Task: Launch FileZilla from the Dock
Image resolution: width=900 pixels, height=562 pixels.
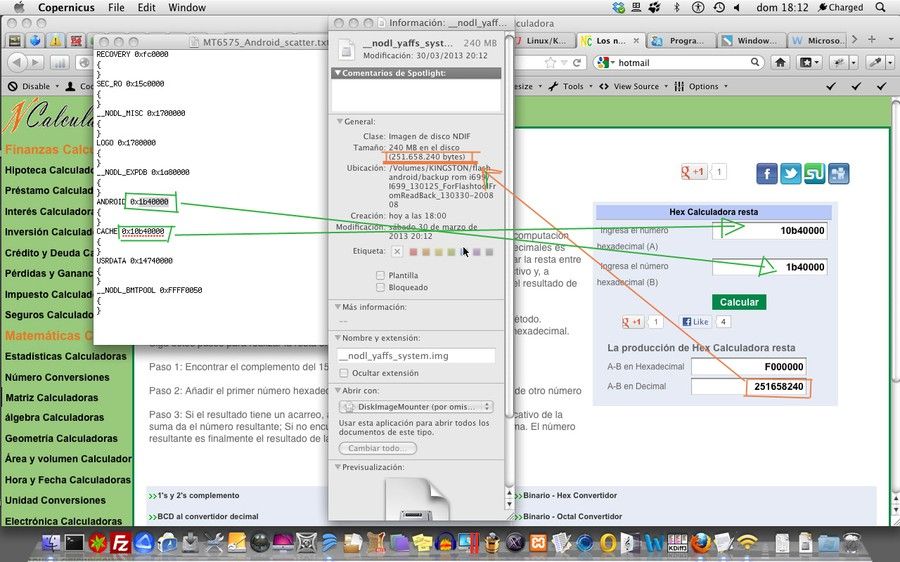Action: (121, 542)
